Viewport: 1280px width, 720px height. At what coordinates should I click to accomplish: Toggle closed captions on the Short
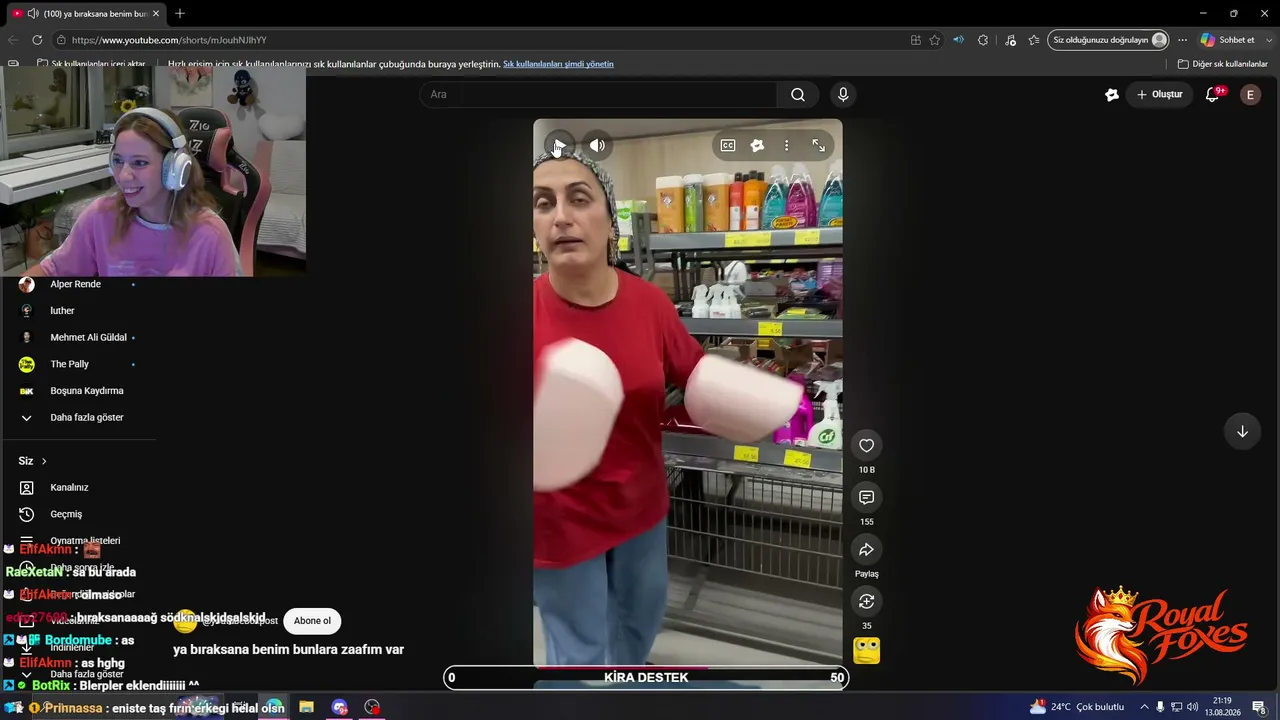728,146
